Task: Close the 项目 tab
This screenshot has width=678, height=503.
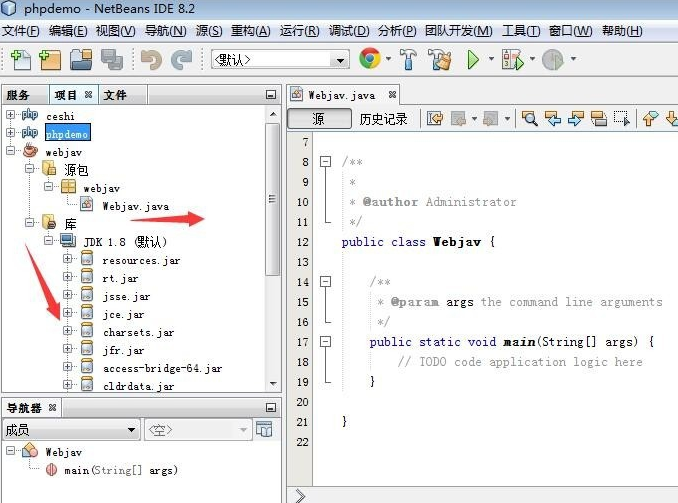Action: tap(88, 94)
